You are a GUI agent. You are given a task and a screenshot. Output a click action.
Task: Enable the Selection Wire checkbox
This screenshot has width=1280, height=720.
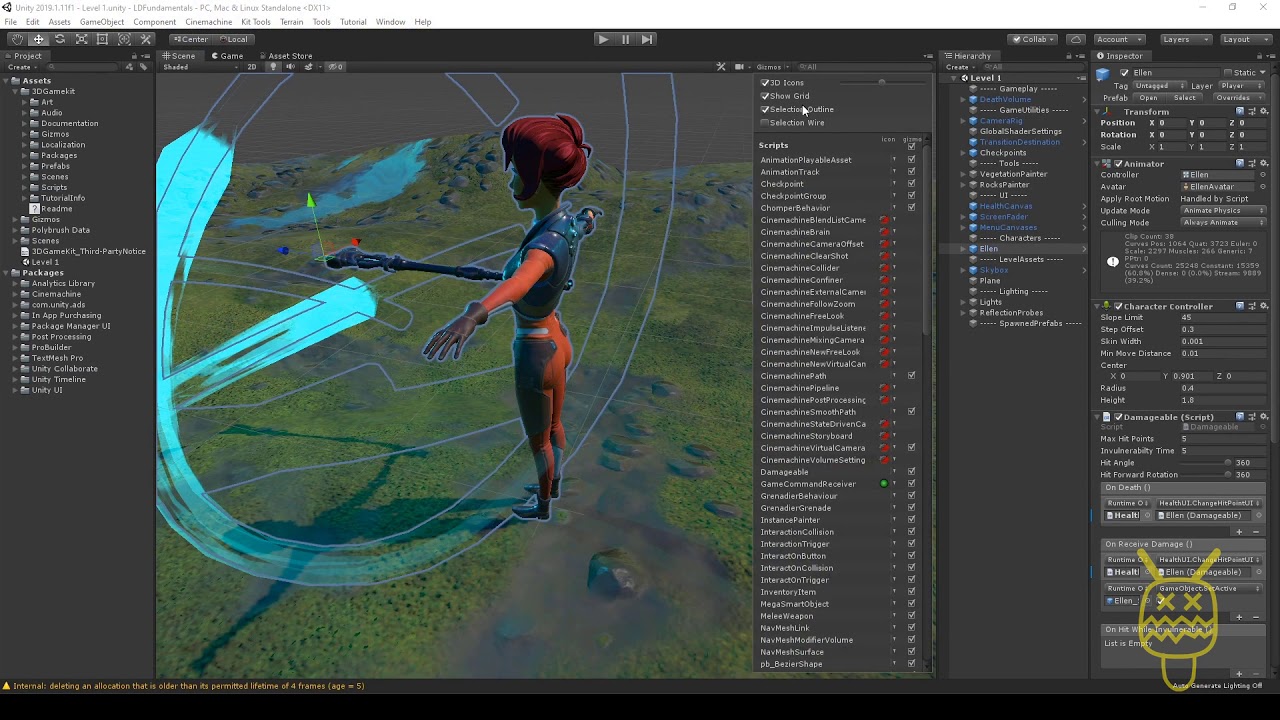pyautogui.click(x=765, y=122)
